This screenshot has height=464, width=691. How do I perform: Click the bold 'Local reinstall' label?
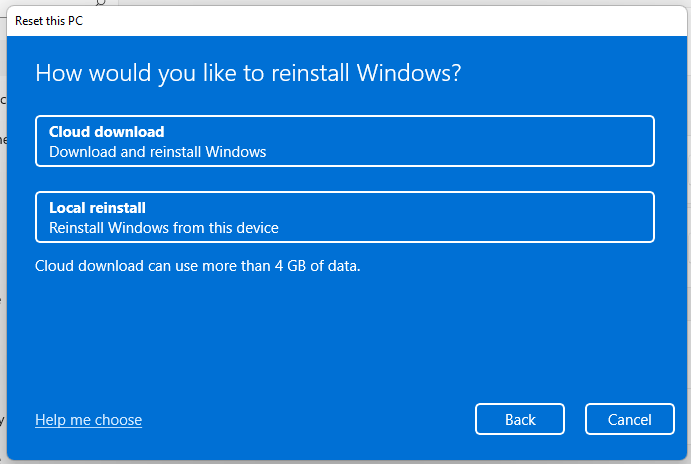coord(97,208)
